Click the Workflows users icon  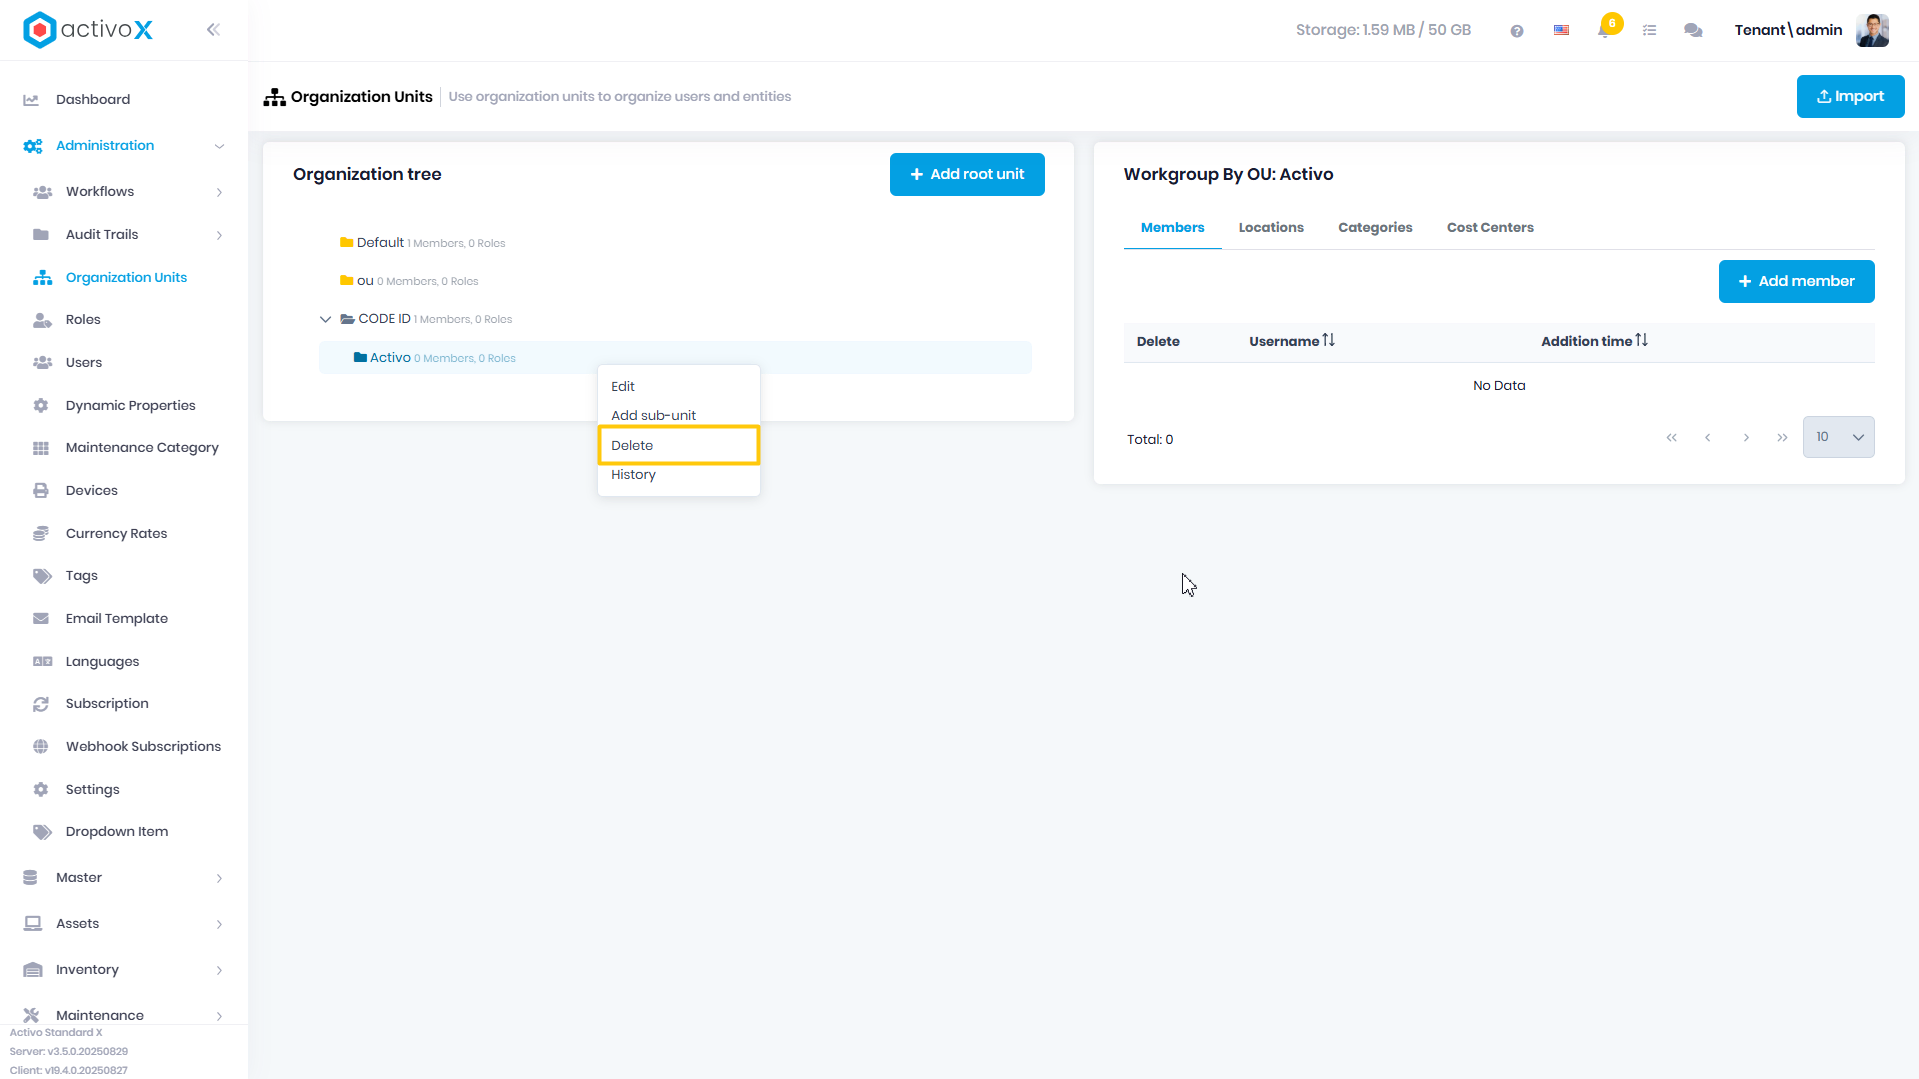coord(42,192)
